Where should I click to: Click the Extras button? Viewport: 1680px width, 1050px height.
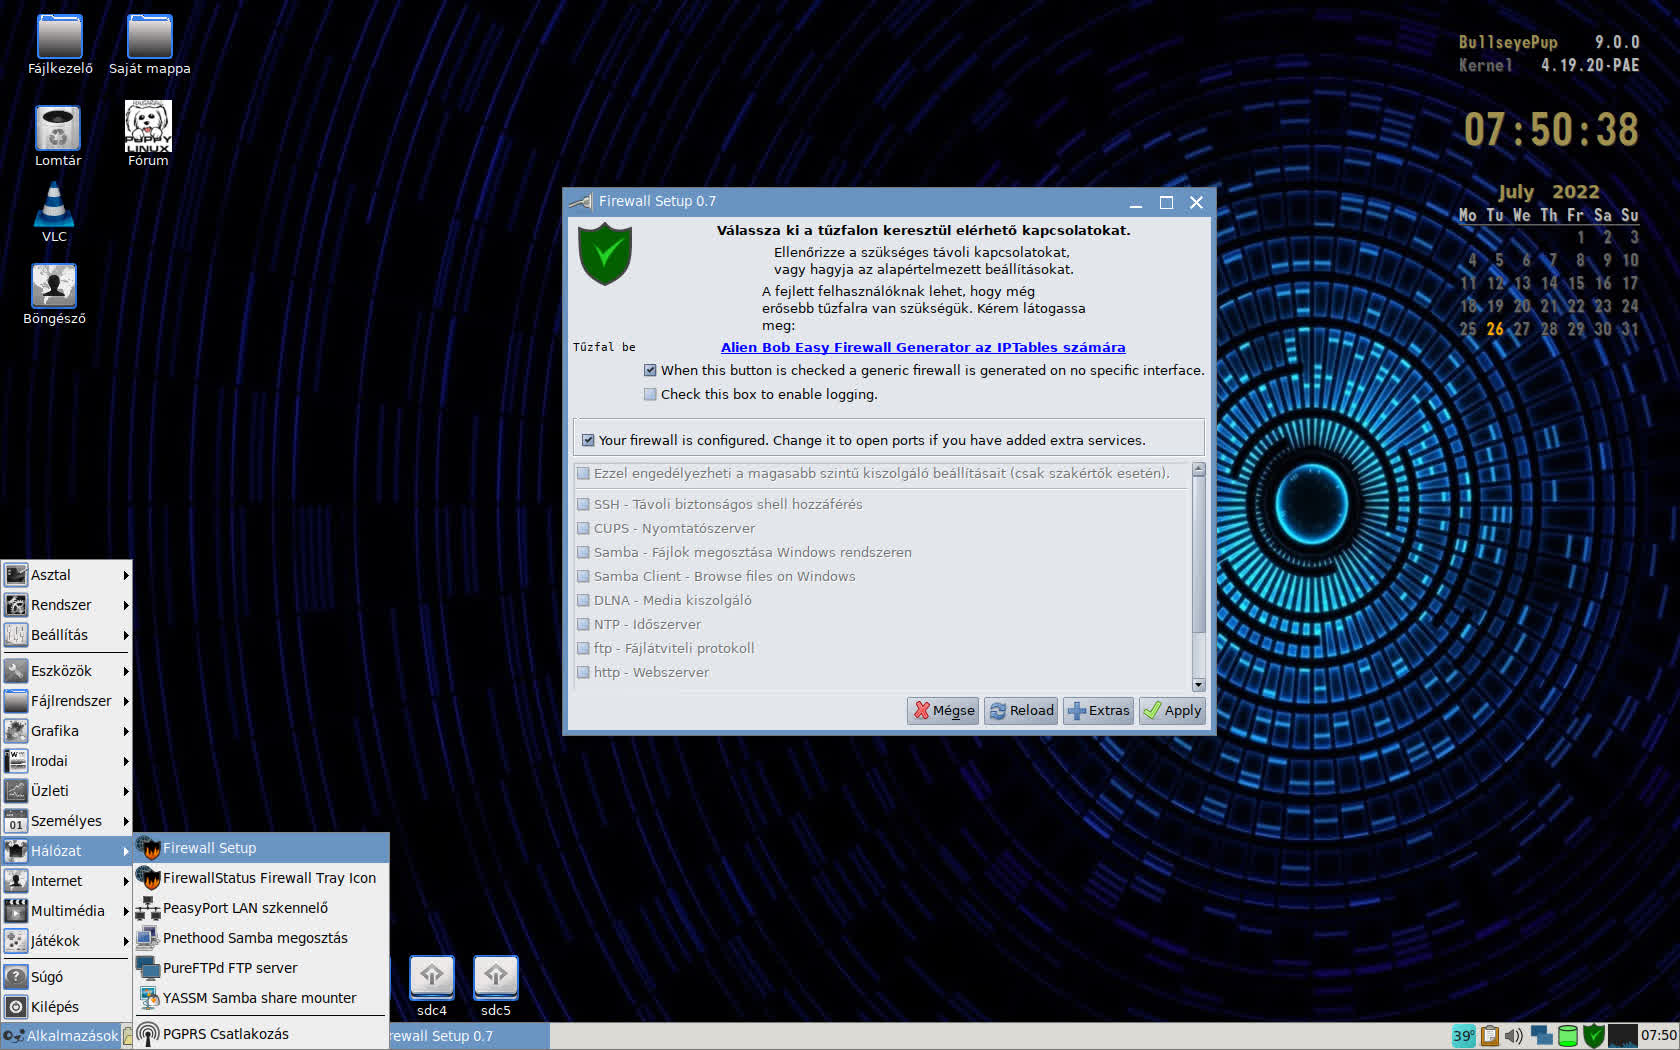point(1098,711)
